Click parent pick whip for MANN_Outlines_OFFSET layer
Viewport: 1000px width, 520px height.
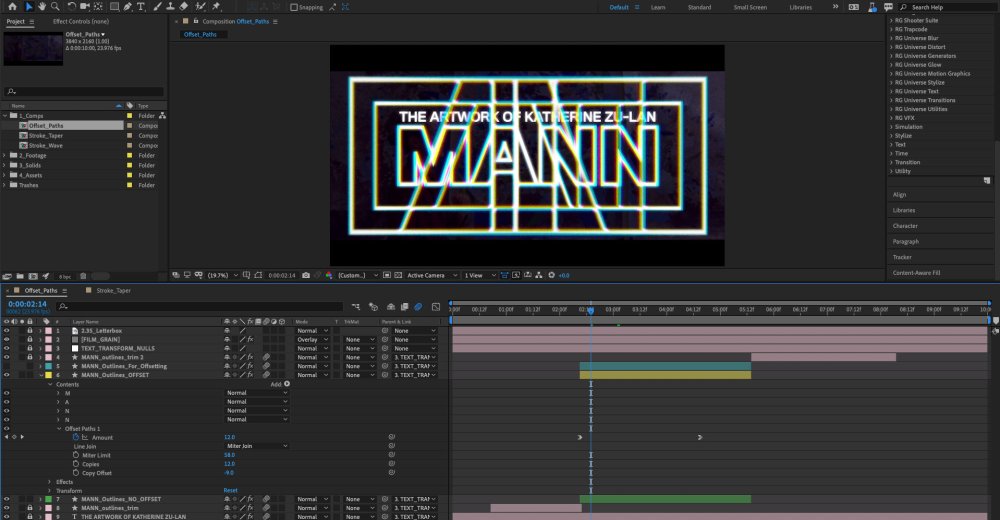coord(385,375)
